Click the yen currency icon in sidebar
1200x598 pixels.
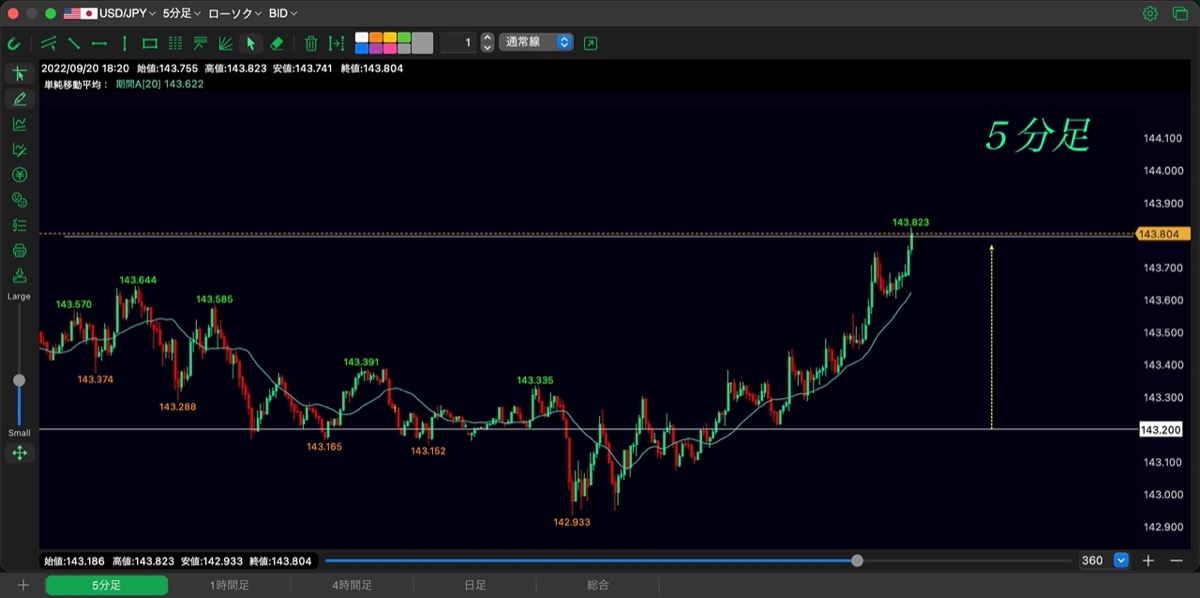(x=19, y=175)
